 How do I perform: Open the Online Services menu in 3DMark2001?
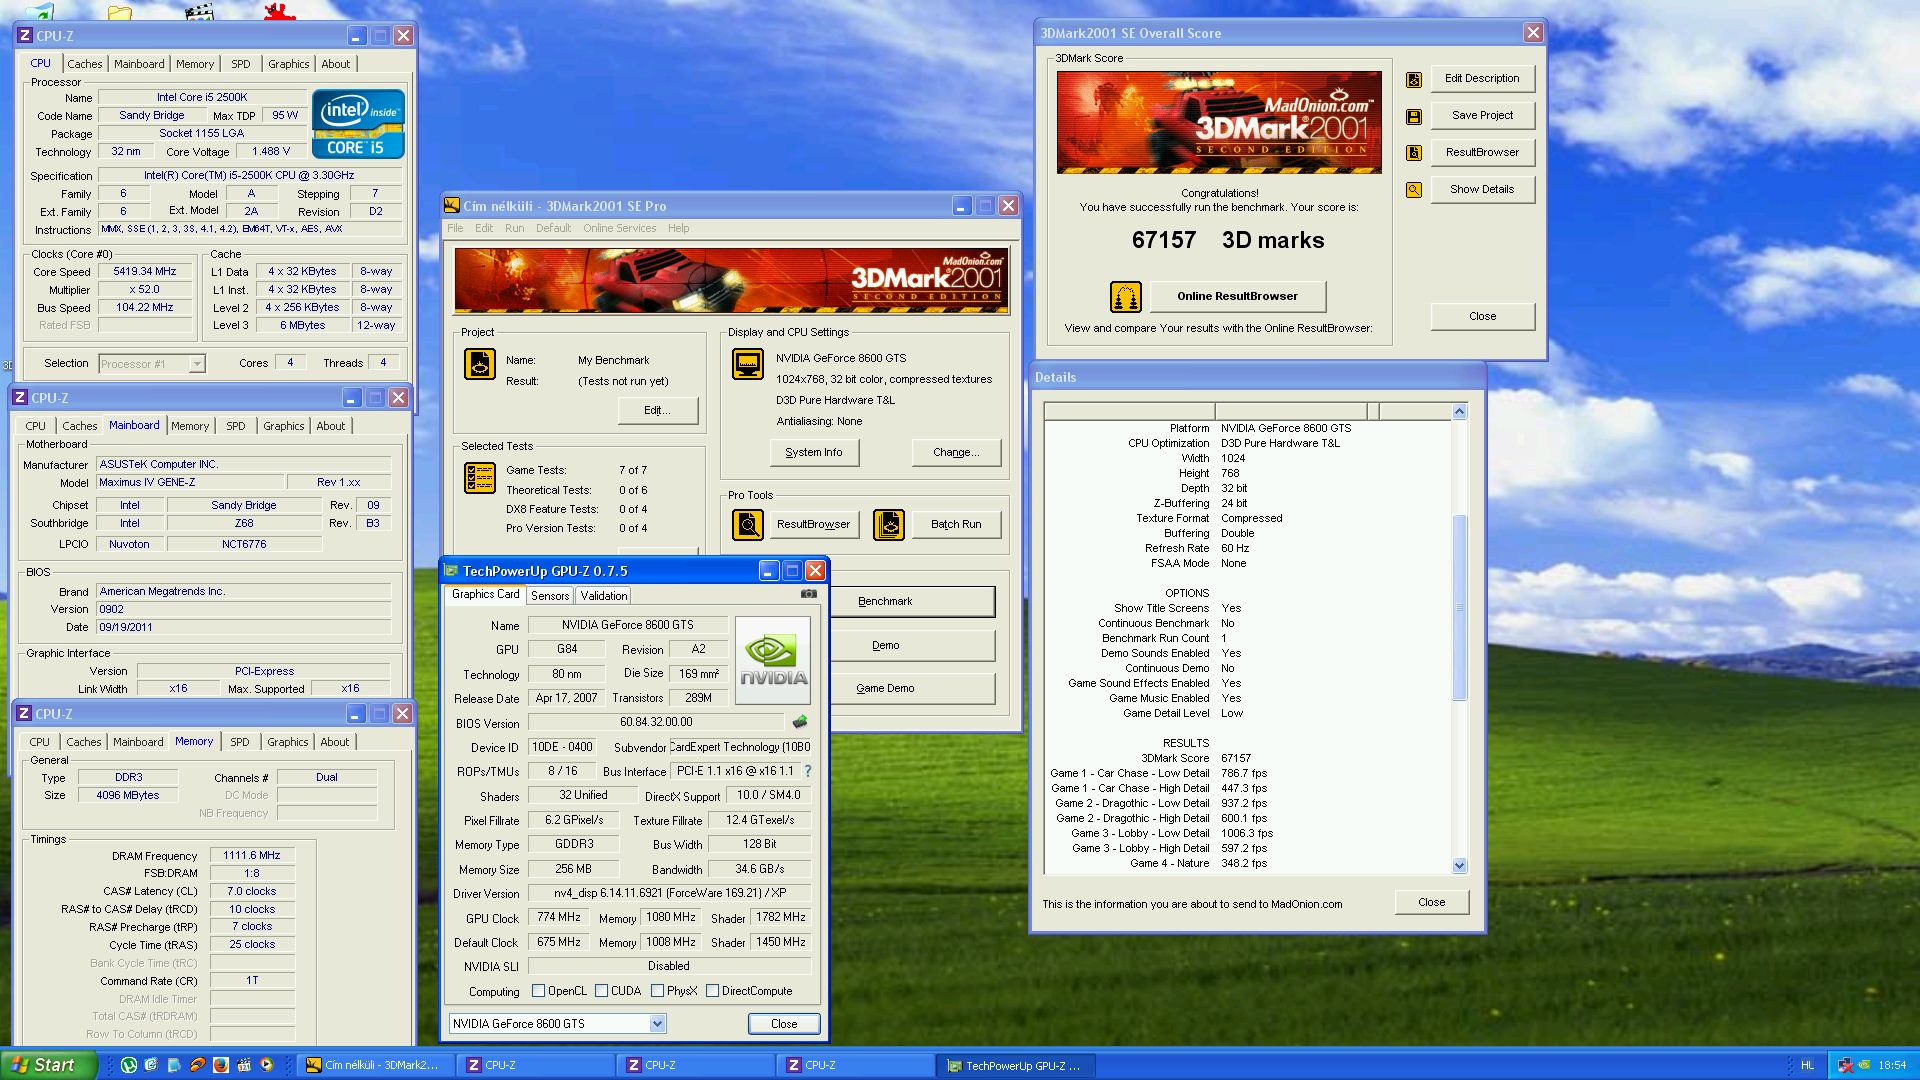click(x=620, y=228)
